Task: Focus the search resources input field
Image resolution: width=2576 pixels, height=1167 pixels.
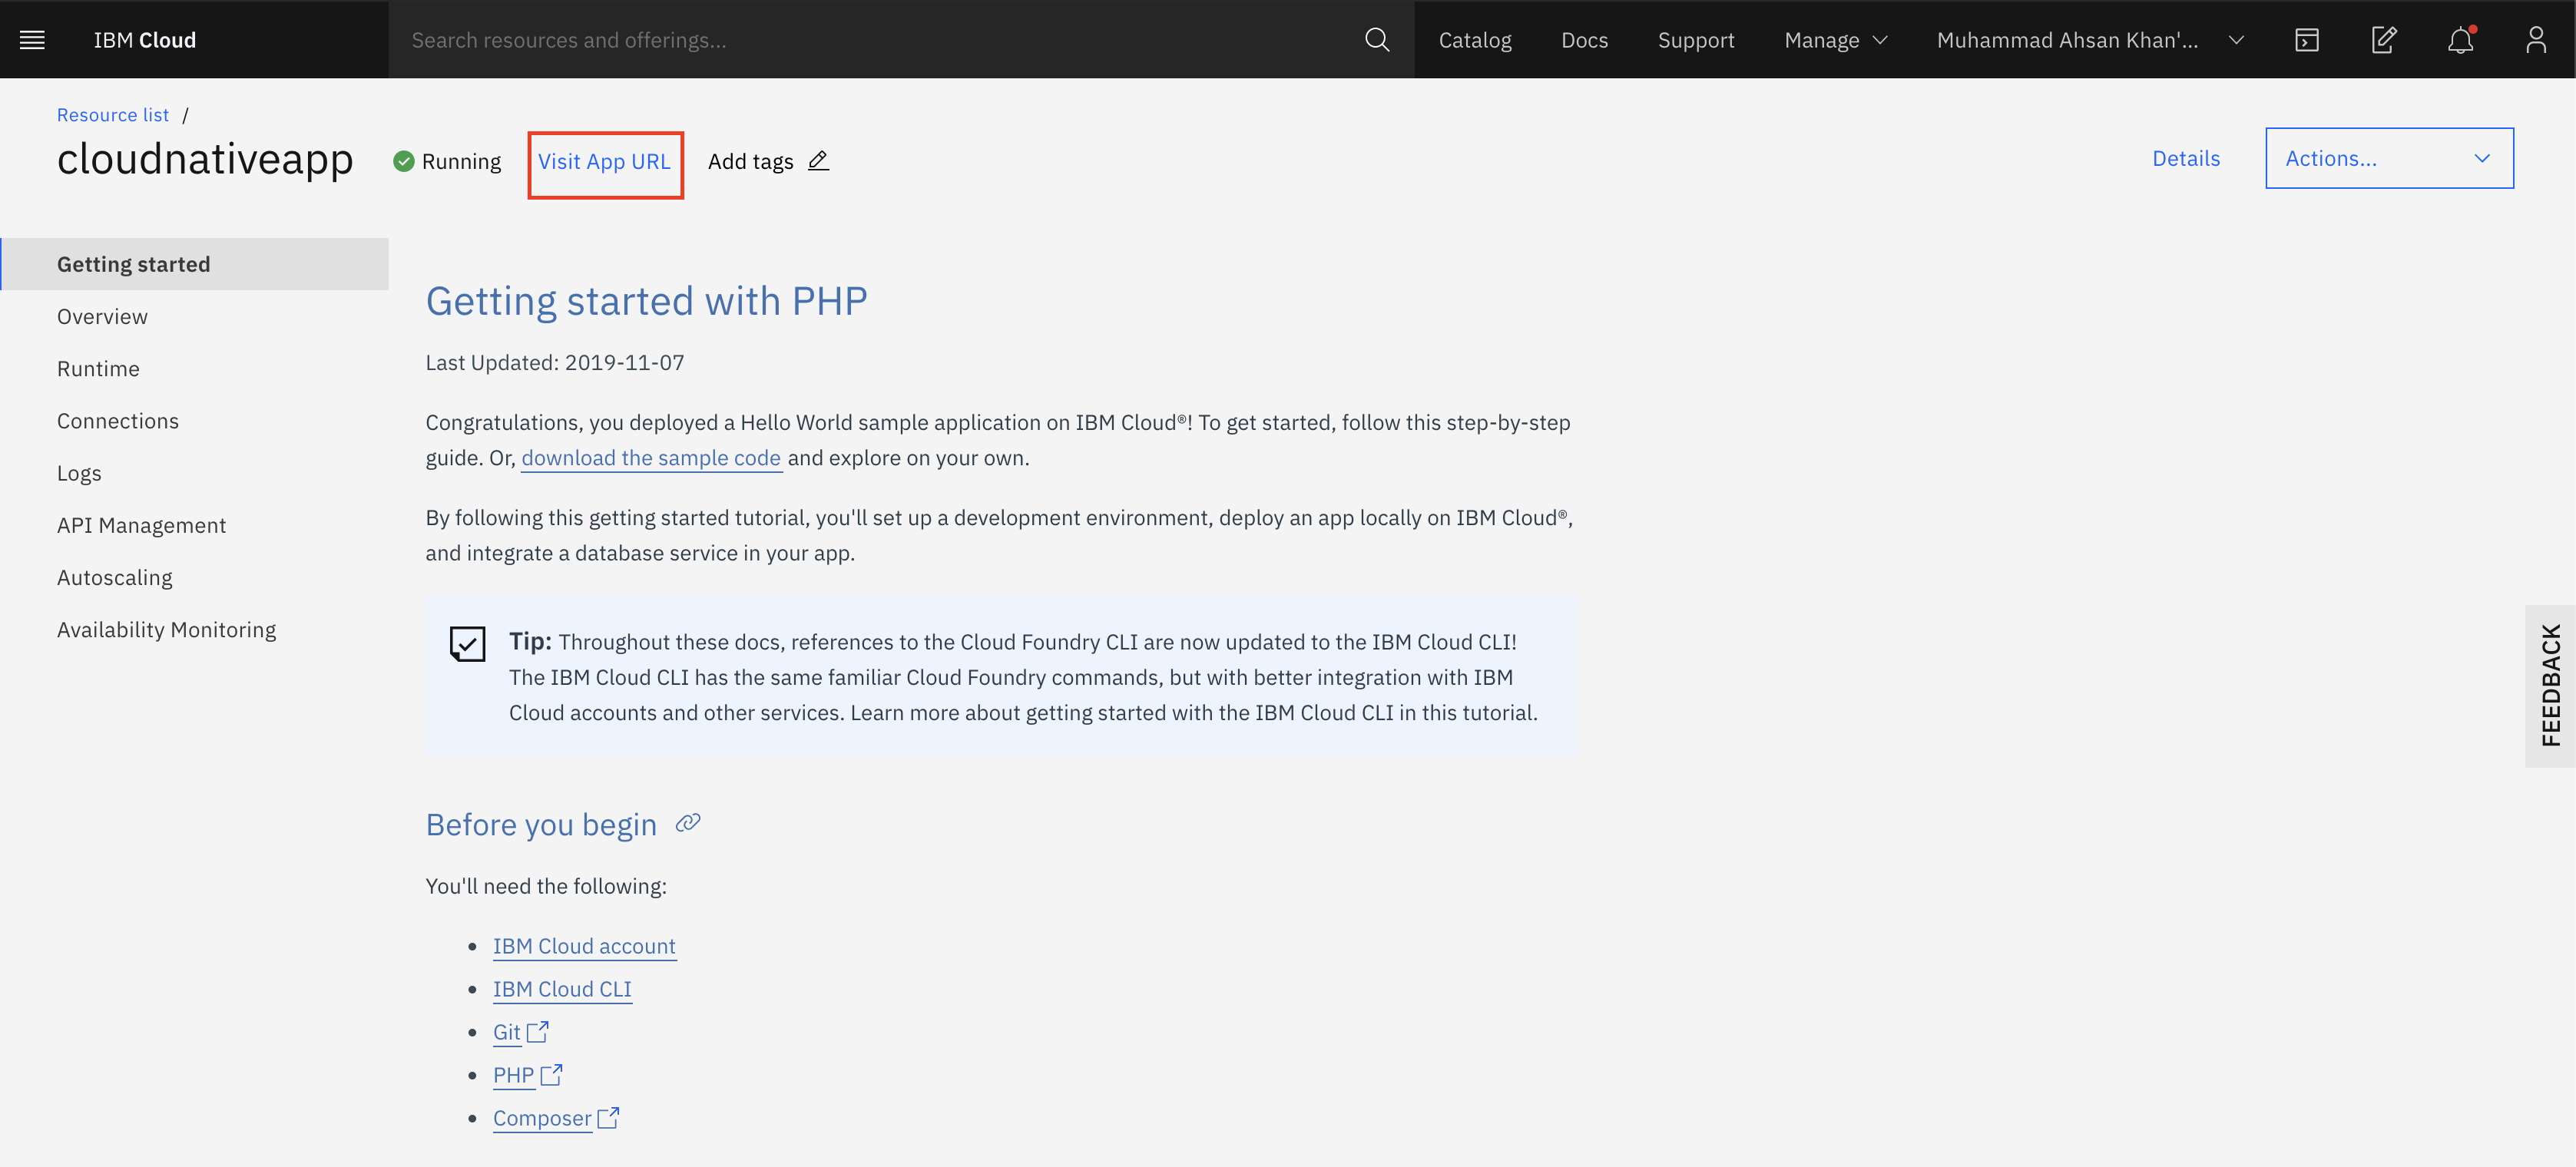Action: pyautogui.click(x=870, y=40)
